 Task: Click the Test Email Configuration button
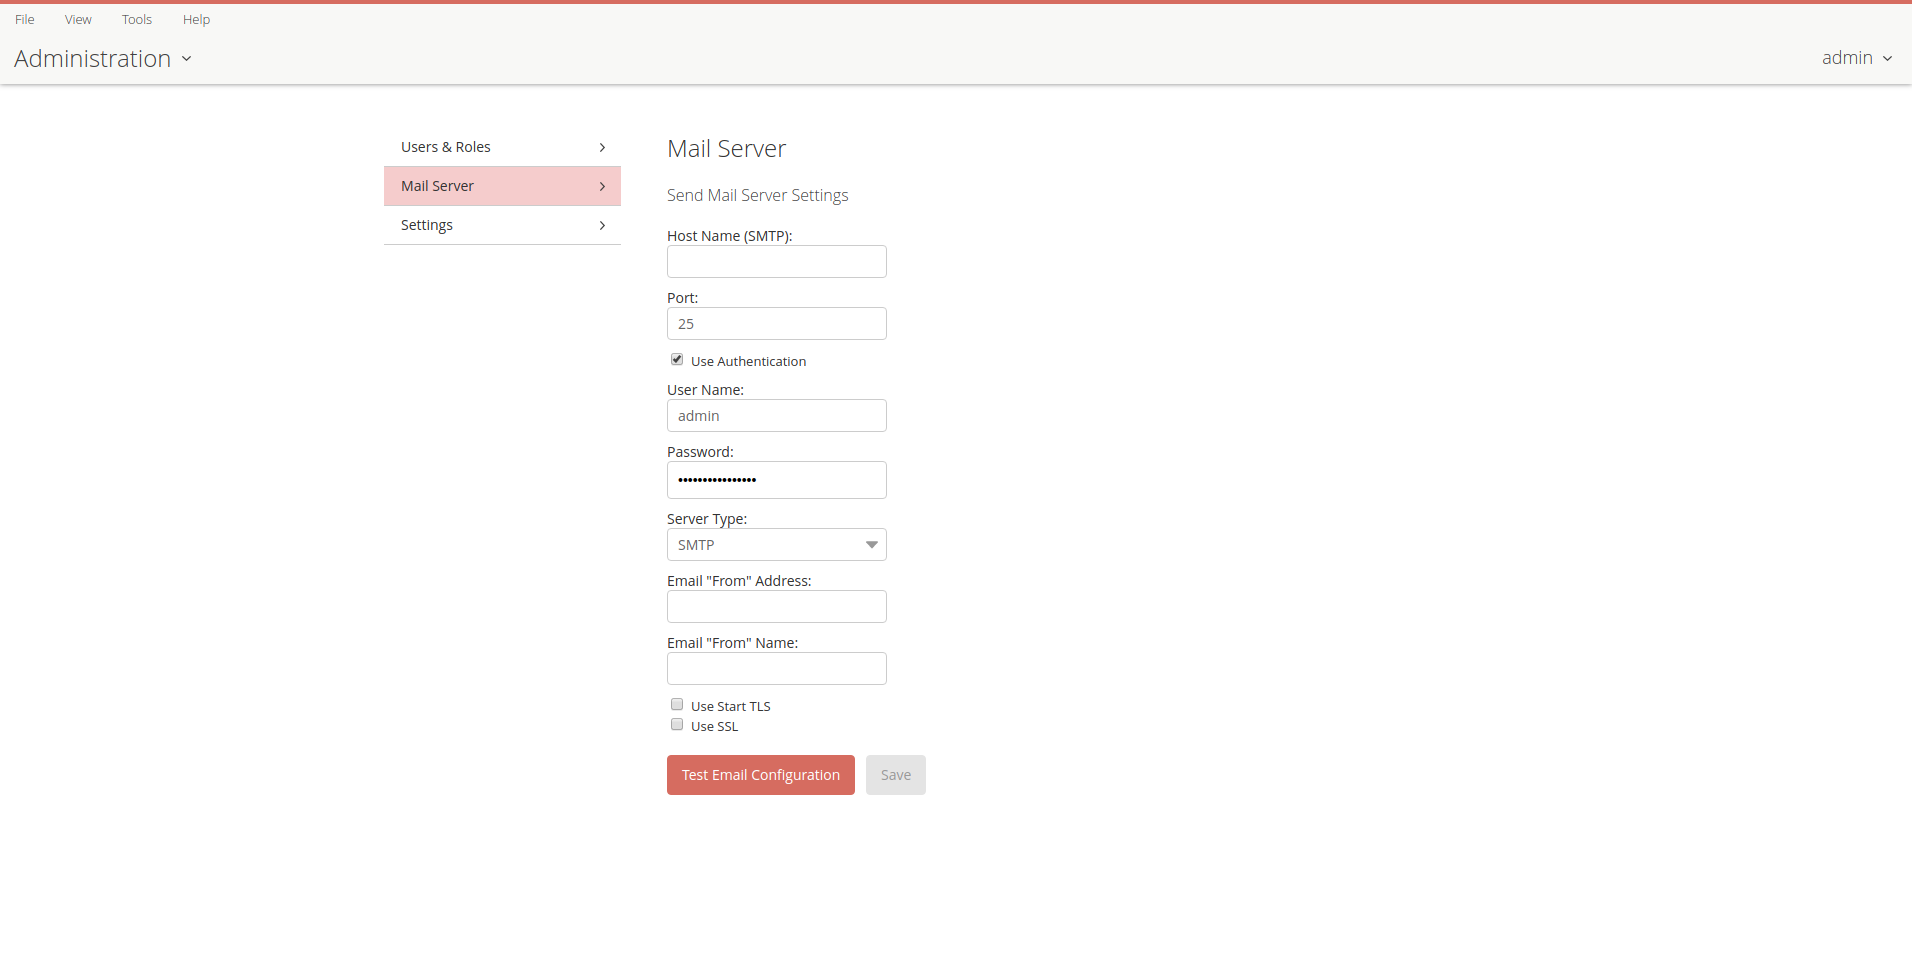[760, 775]
